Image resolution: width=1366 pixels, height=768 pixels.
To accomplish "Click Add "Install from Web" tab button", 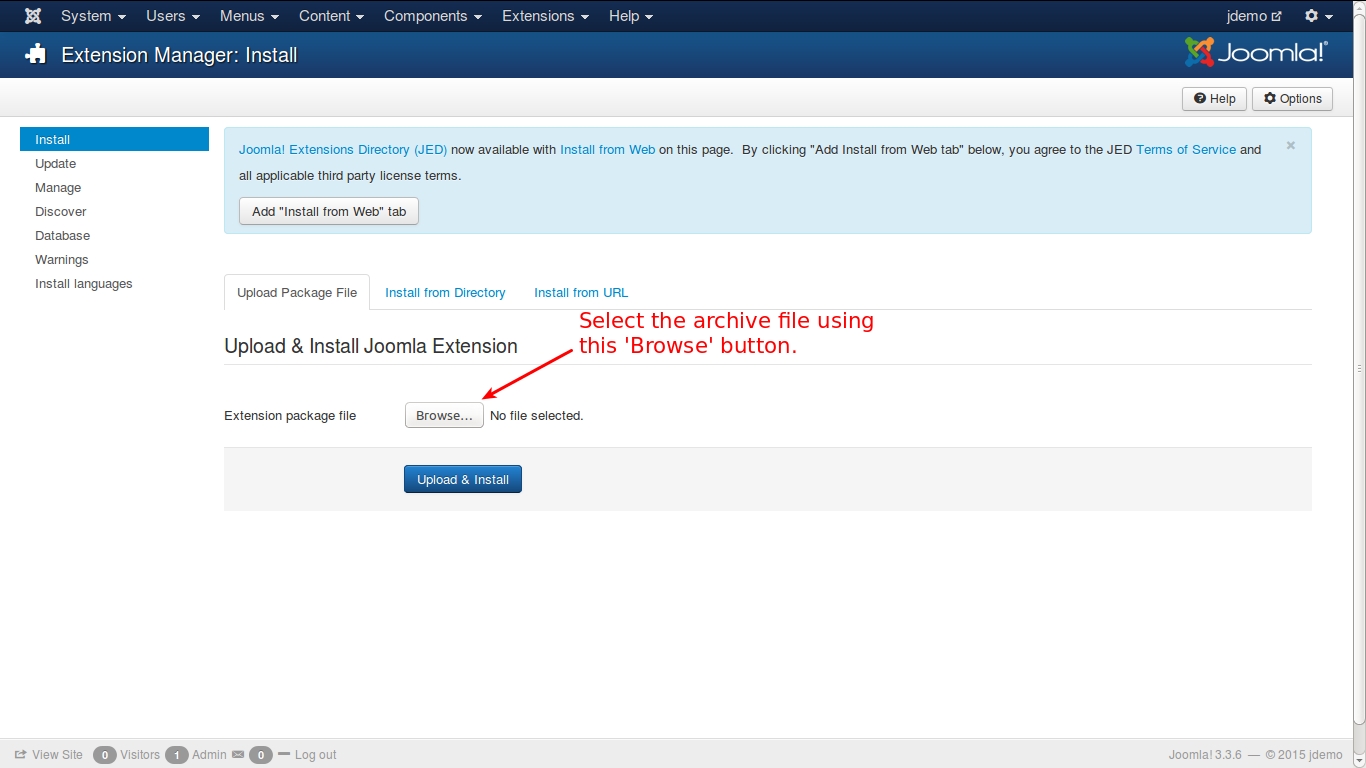I will coord(329,212).
